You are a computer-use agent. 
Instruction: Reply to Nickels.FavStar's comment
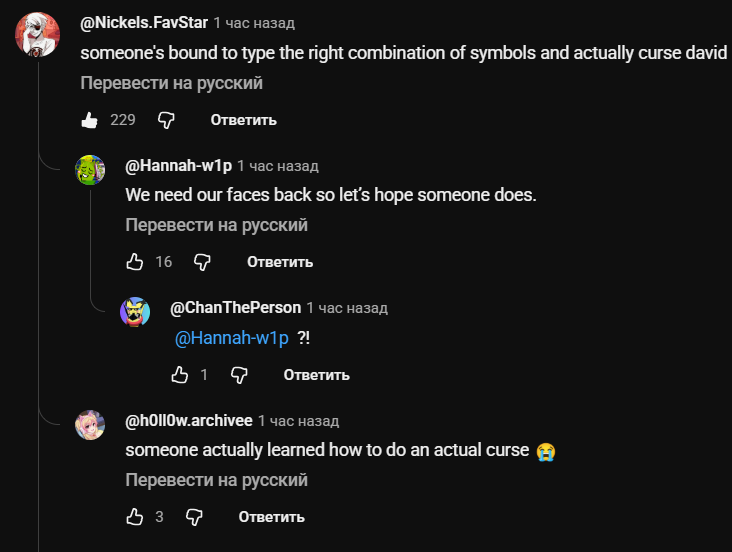point(243,120)
